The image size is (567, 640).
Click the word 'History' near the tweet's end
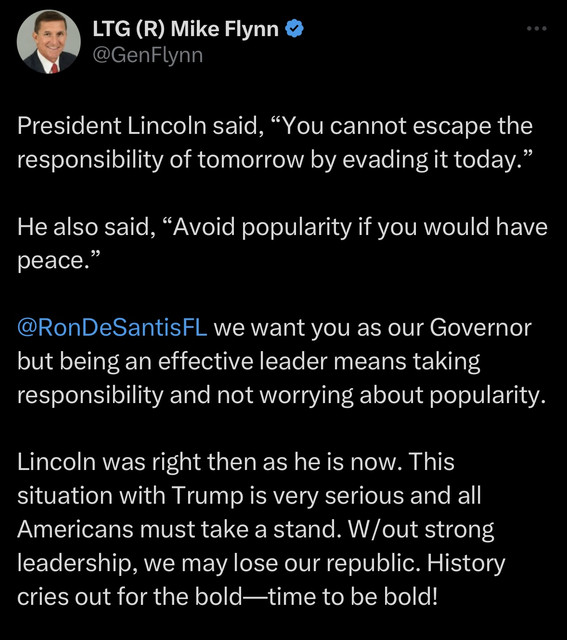pos(466,564)
